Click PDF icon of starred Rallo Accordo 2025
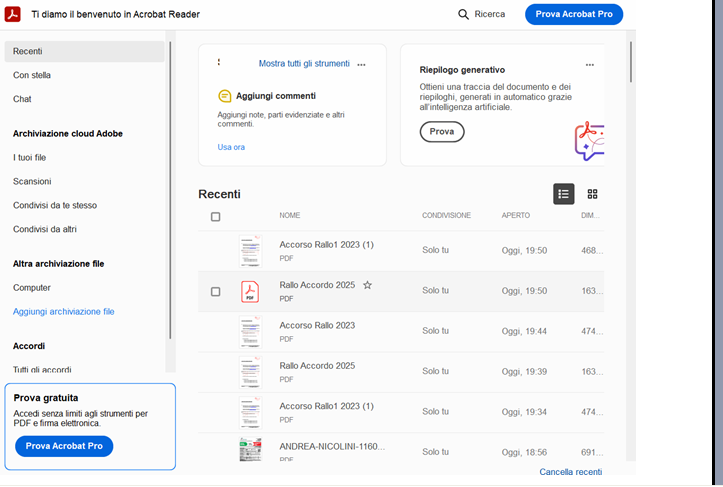 [250, 291]
